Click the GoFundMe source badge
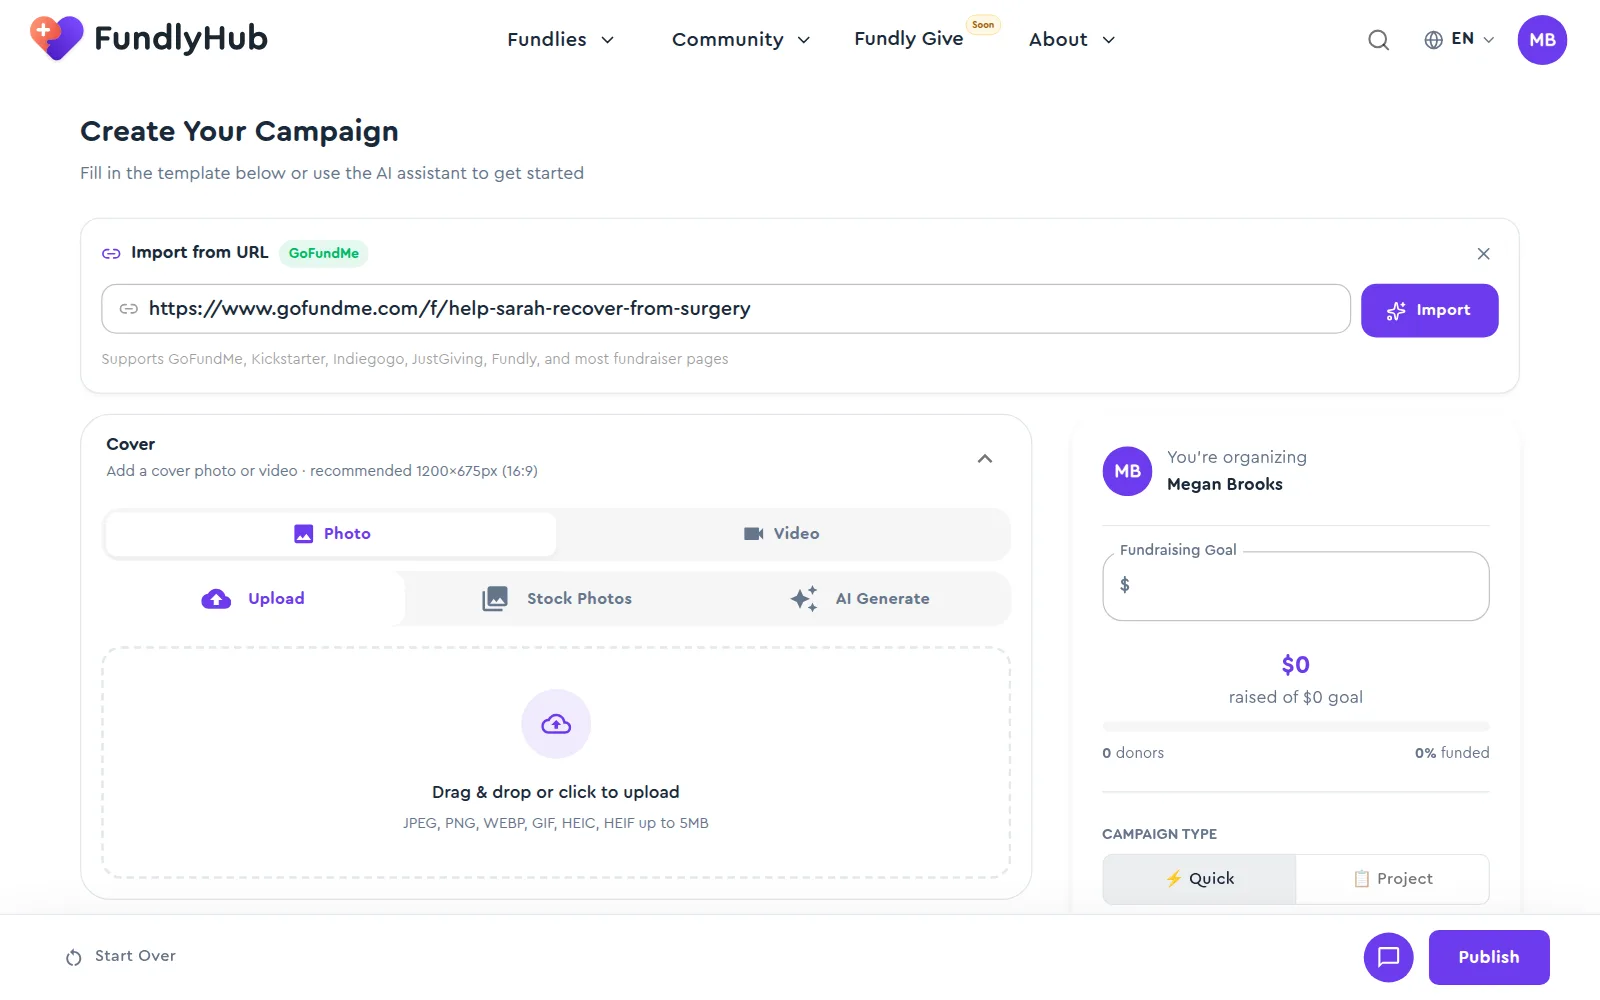 coord(323,254)
